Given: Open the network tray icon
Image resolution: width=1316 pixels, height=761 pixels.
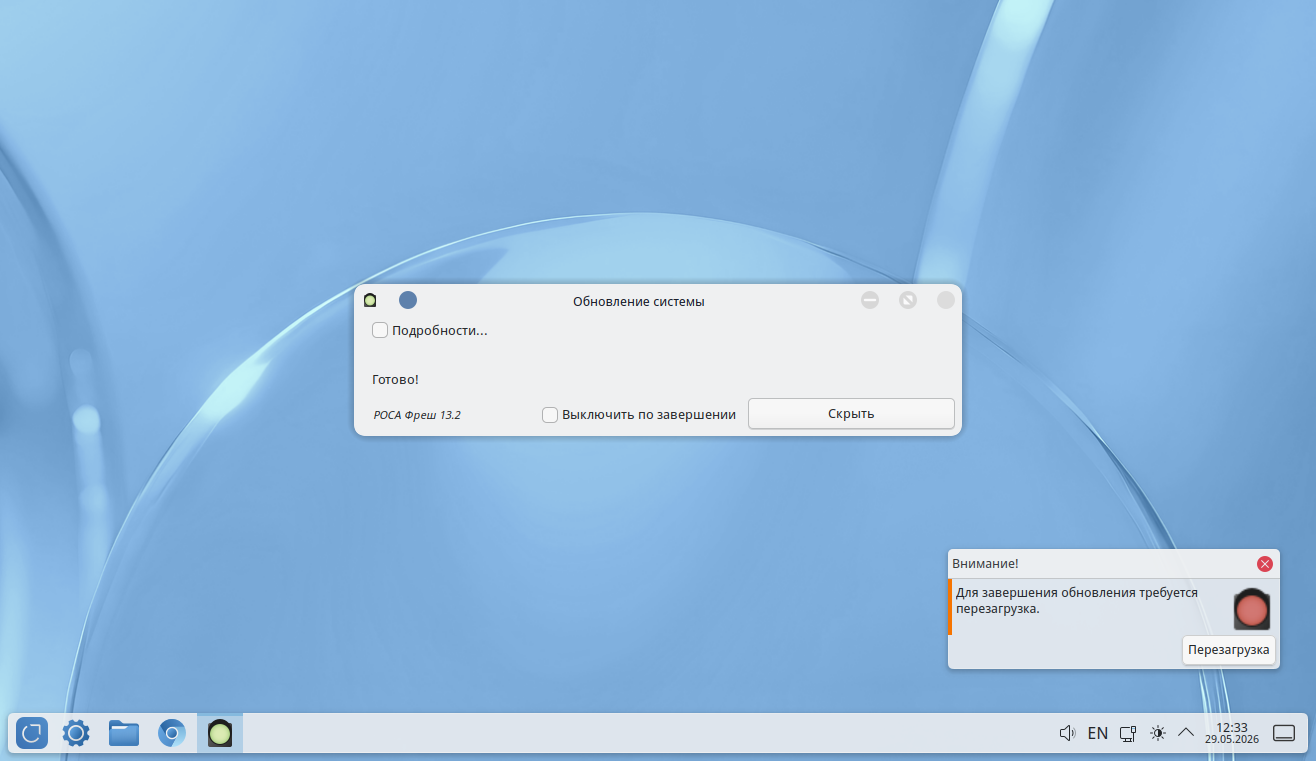Looking at the screenshot, I should (x=1127, y=733).
